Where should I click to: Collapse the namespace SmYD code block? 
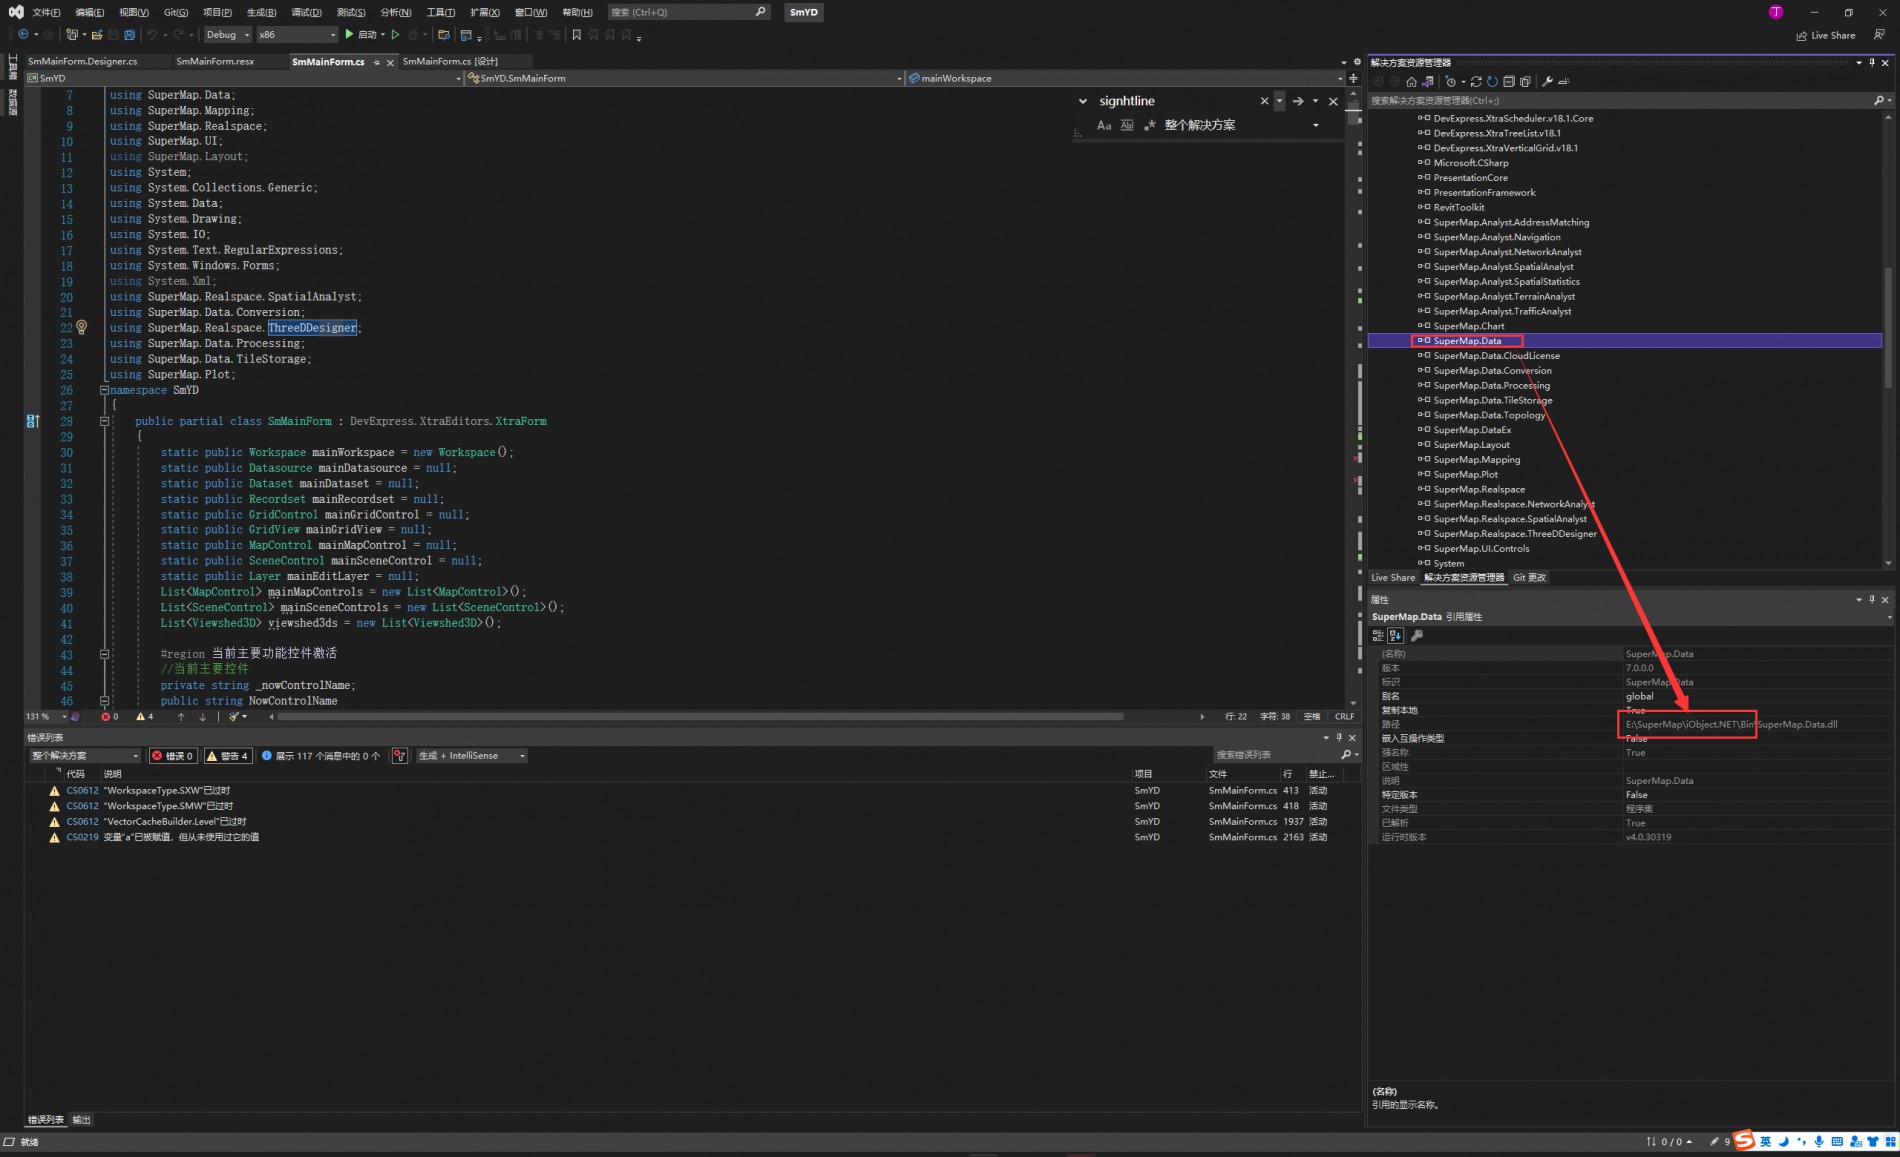pos(104,390)
